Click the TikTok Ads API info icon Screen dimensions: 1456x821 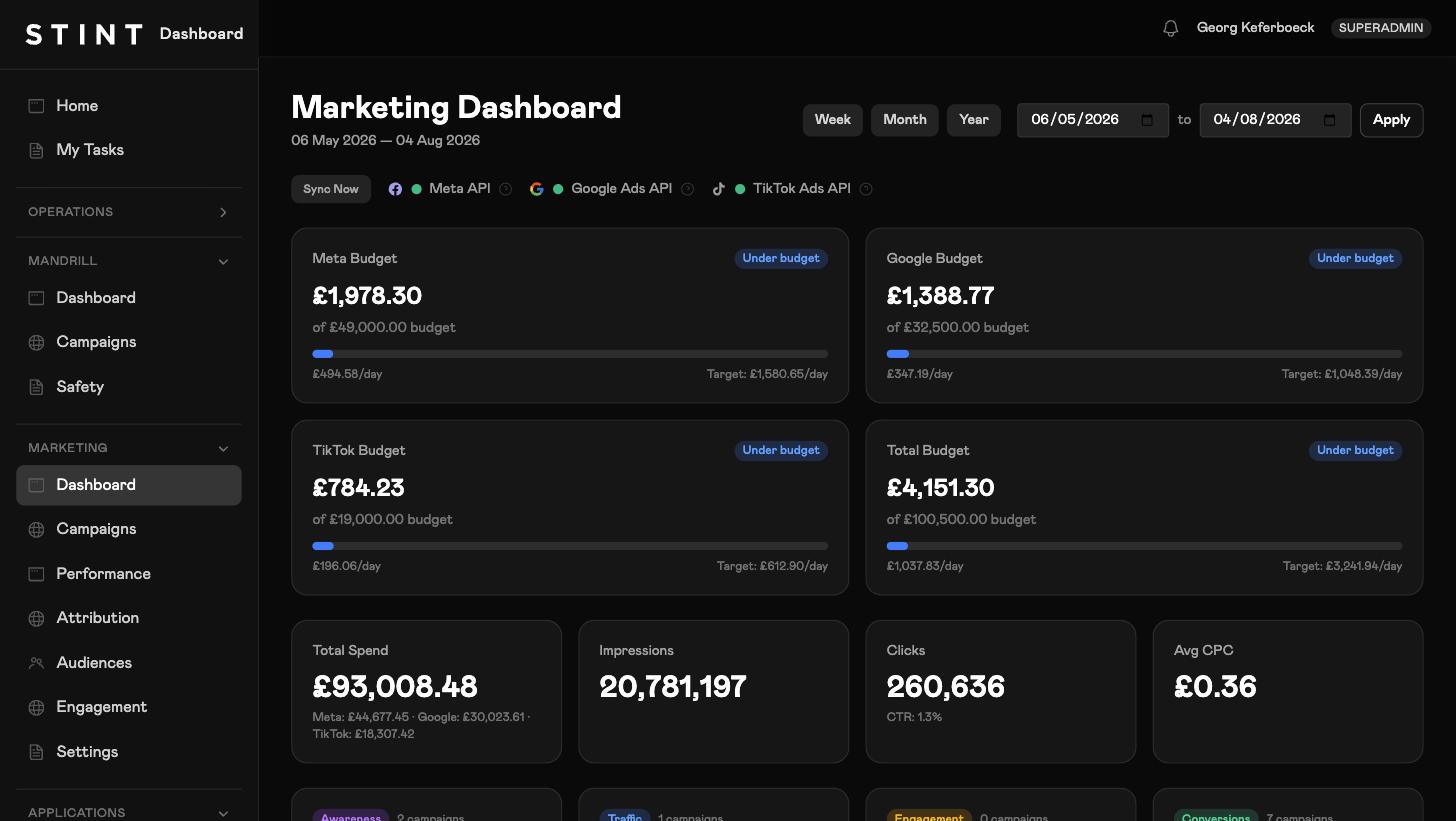pyautogui.click(x=866, y=189)
